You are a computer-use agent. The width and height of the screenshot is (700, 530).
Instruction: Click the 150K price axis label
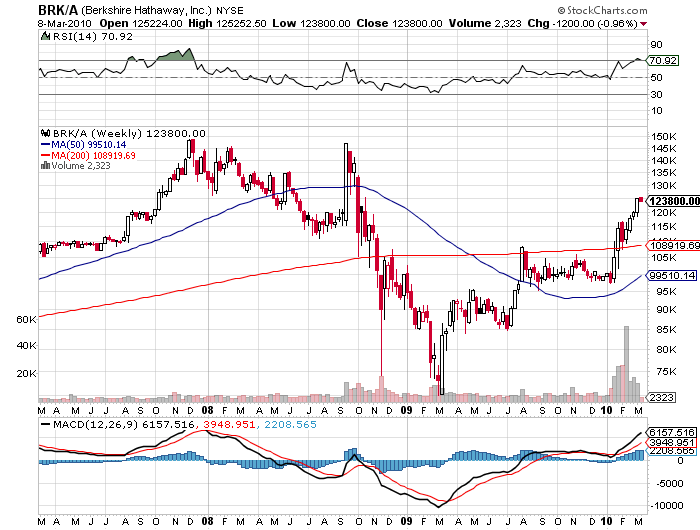click(x=666, y=137)
